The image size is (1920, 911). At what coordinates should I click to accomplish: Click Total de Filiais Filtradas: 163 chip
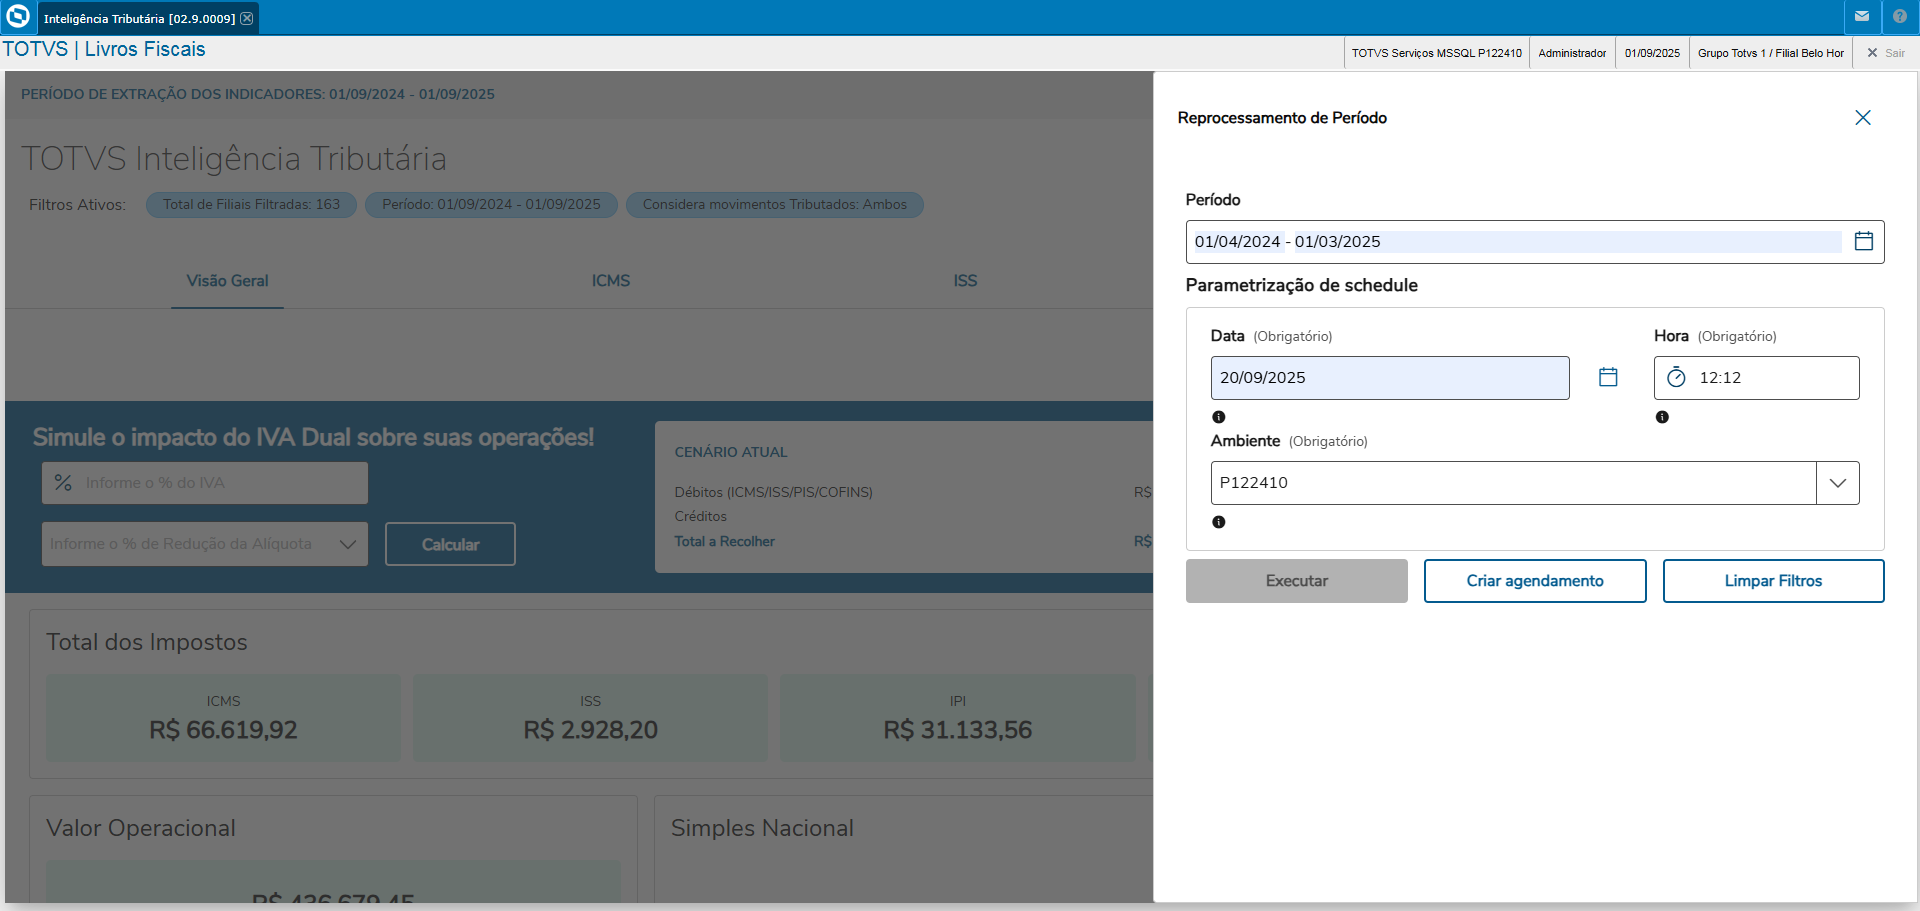click(x=251, y=205)
